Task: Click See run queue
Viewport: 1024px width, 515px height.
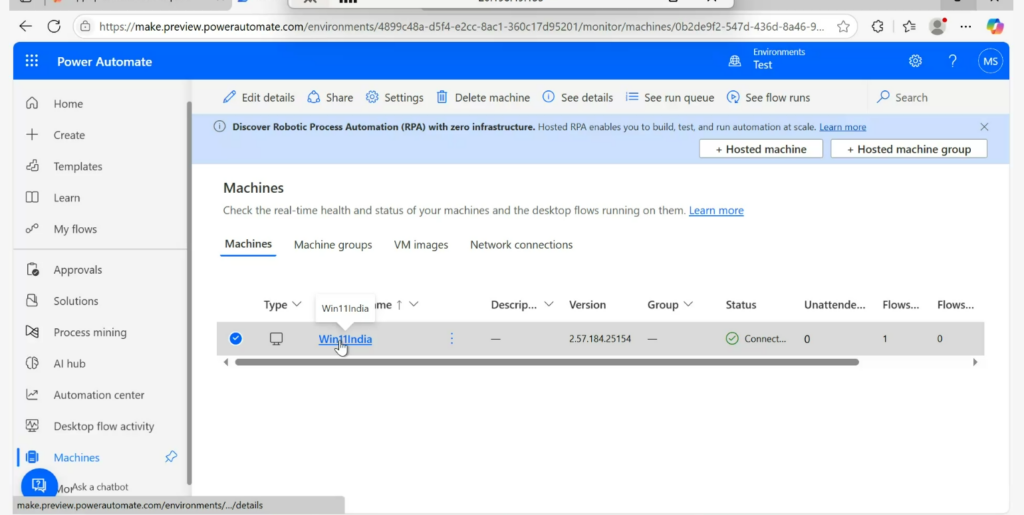Action: coord(670,97)
